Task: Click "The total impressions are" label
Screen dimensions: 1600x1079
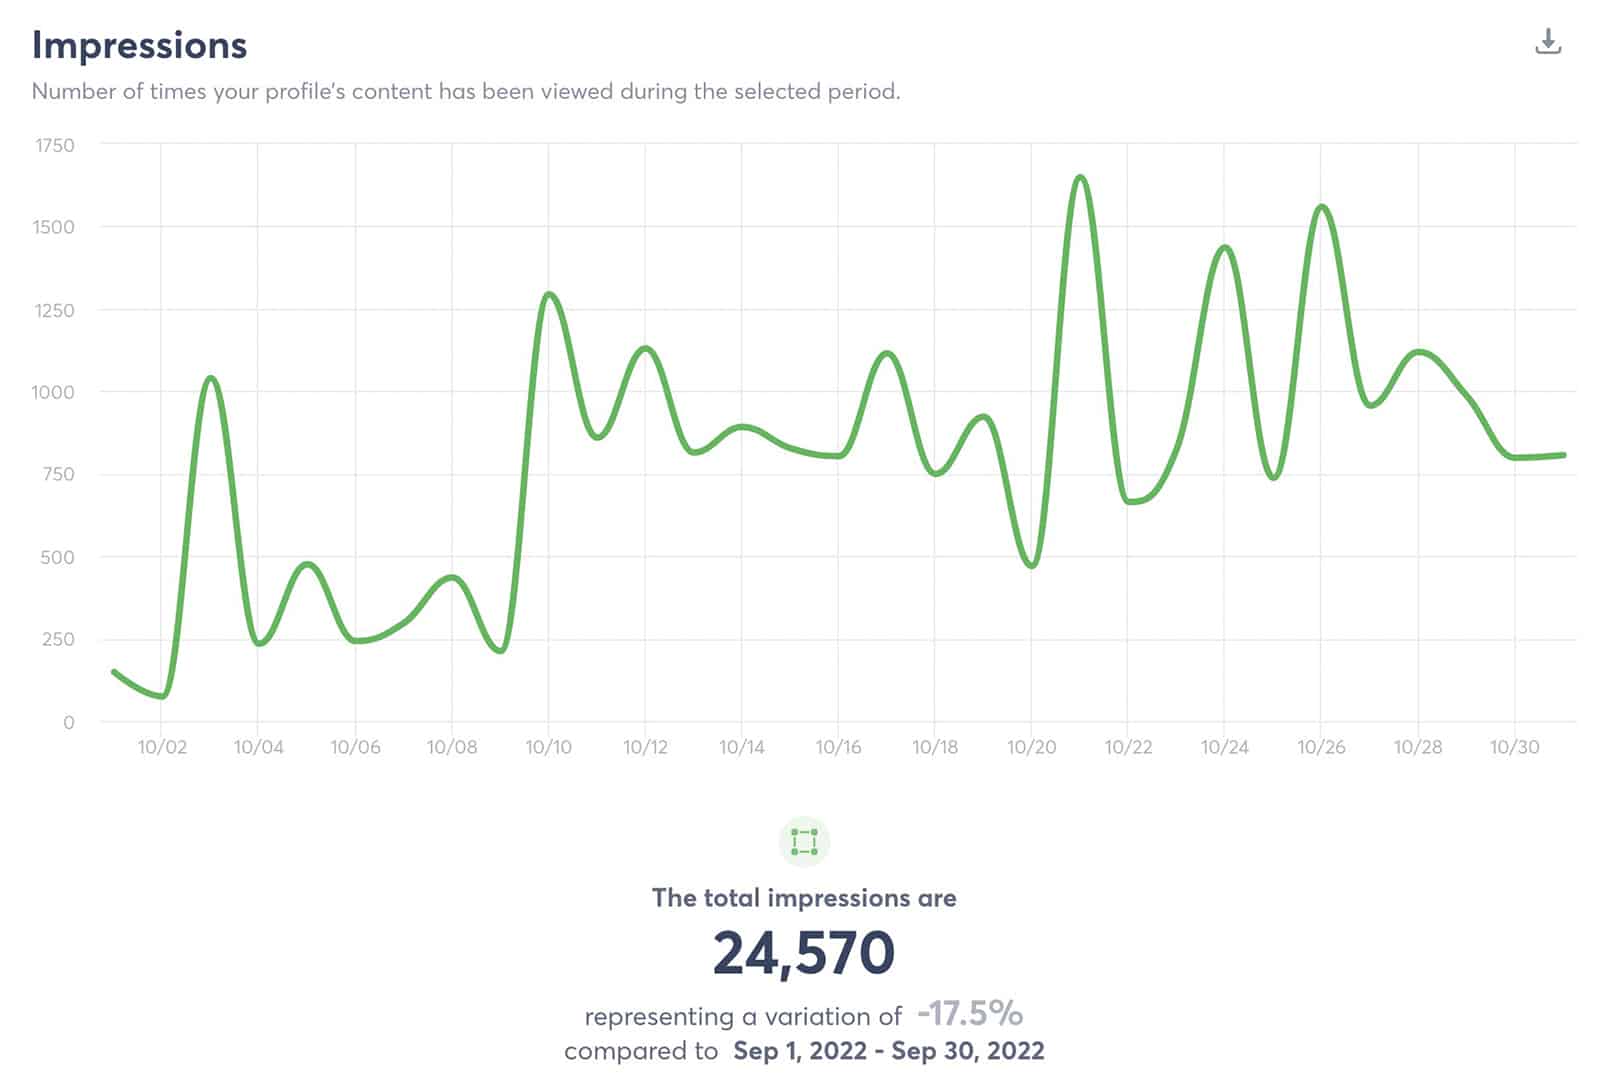Action: (x=803, y=898)
